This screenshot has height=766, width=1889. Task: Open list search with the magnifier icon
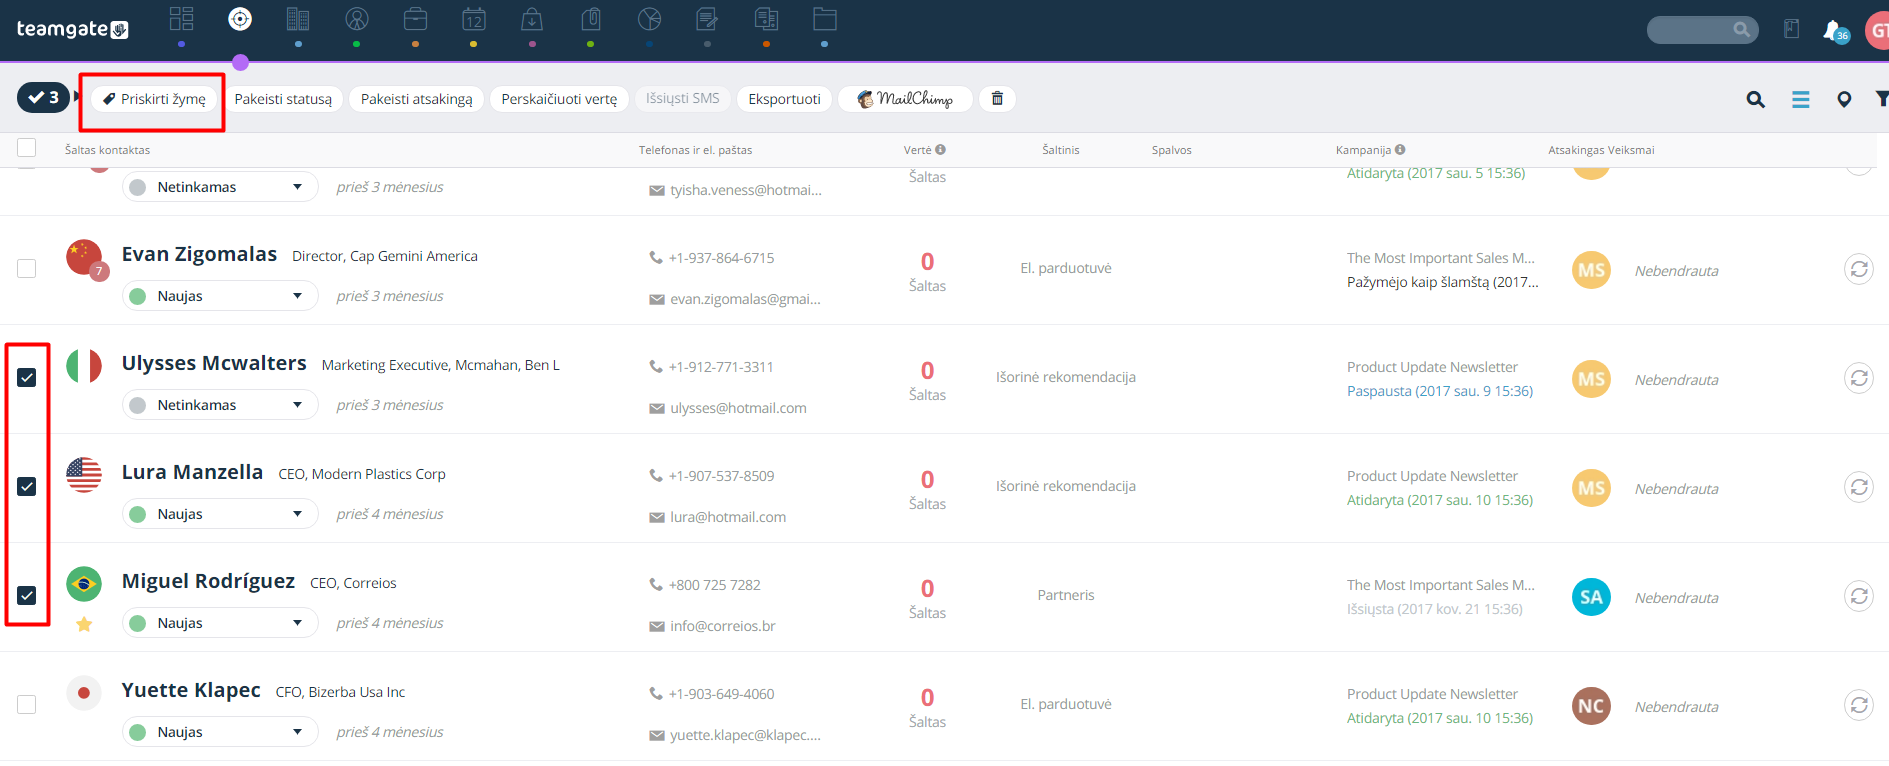(1755, 99)
